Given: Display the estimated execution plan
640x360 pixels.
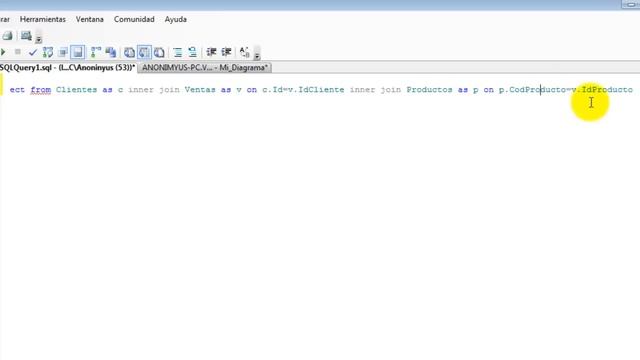Looking at the screenshot, I should [x=48, y=52].
